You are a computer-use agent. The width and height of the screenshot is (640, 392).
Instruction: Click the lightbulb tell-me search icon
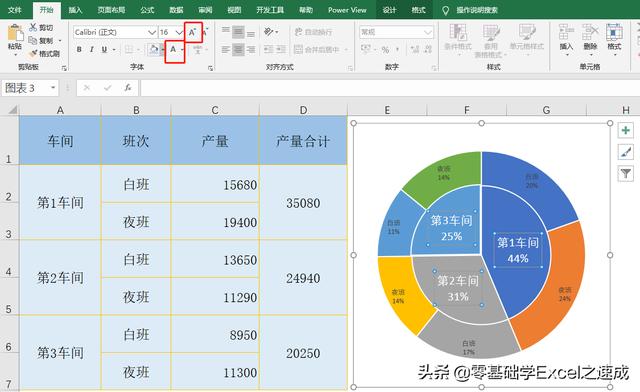[446, 10]
